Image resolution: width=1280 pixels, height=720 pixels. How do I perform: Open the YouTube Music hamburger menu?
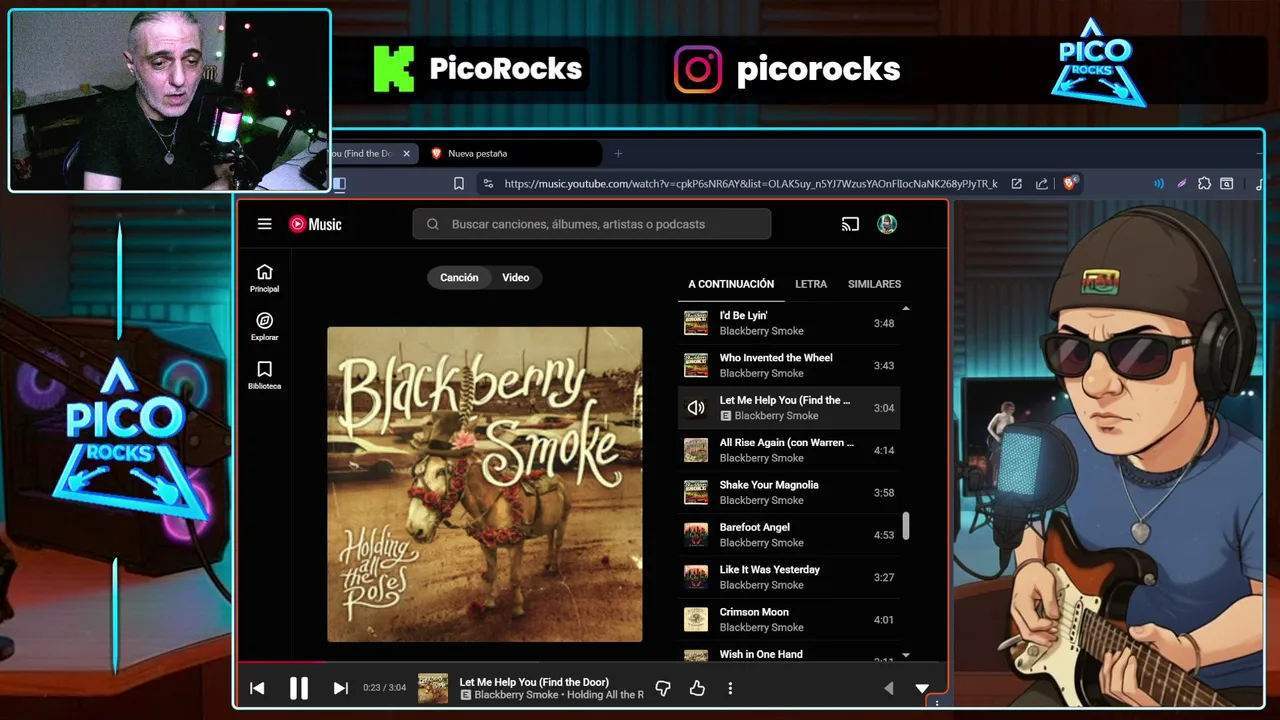pyautogui.click(x=264, y=224)
